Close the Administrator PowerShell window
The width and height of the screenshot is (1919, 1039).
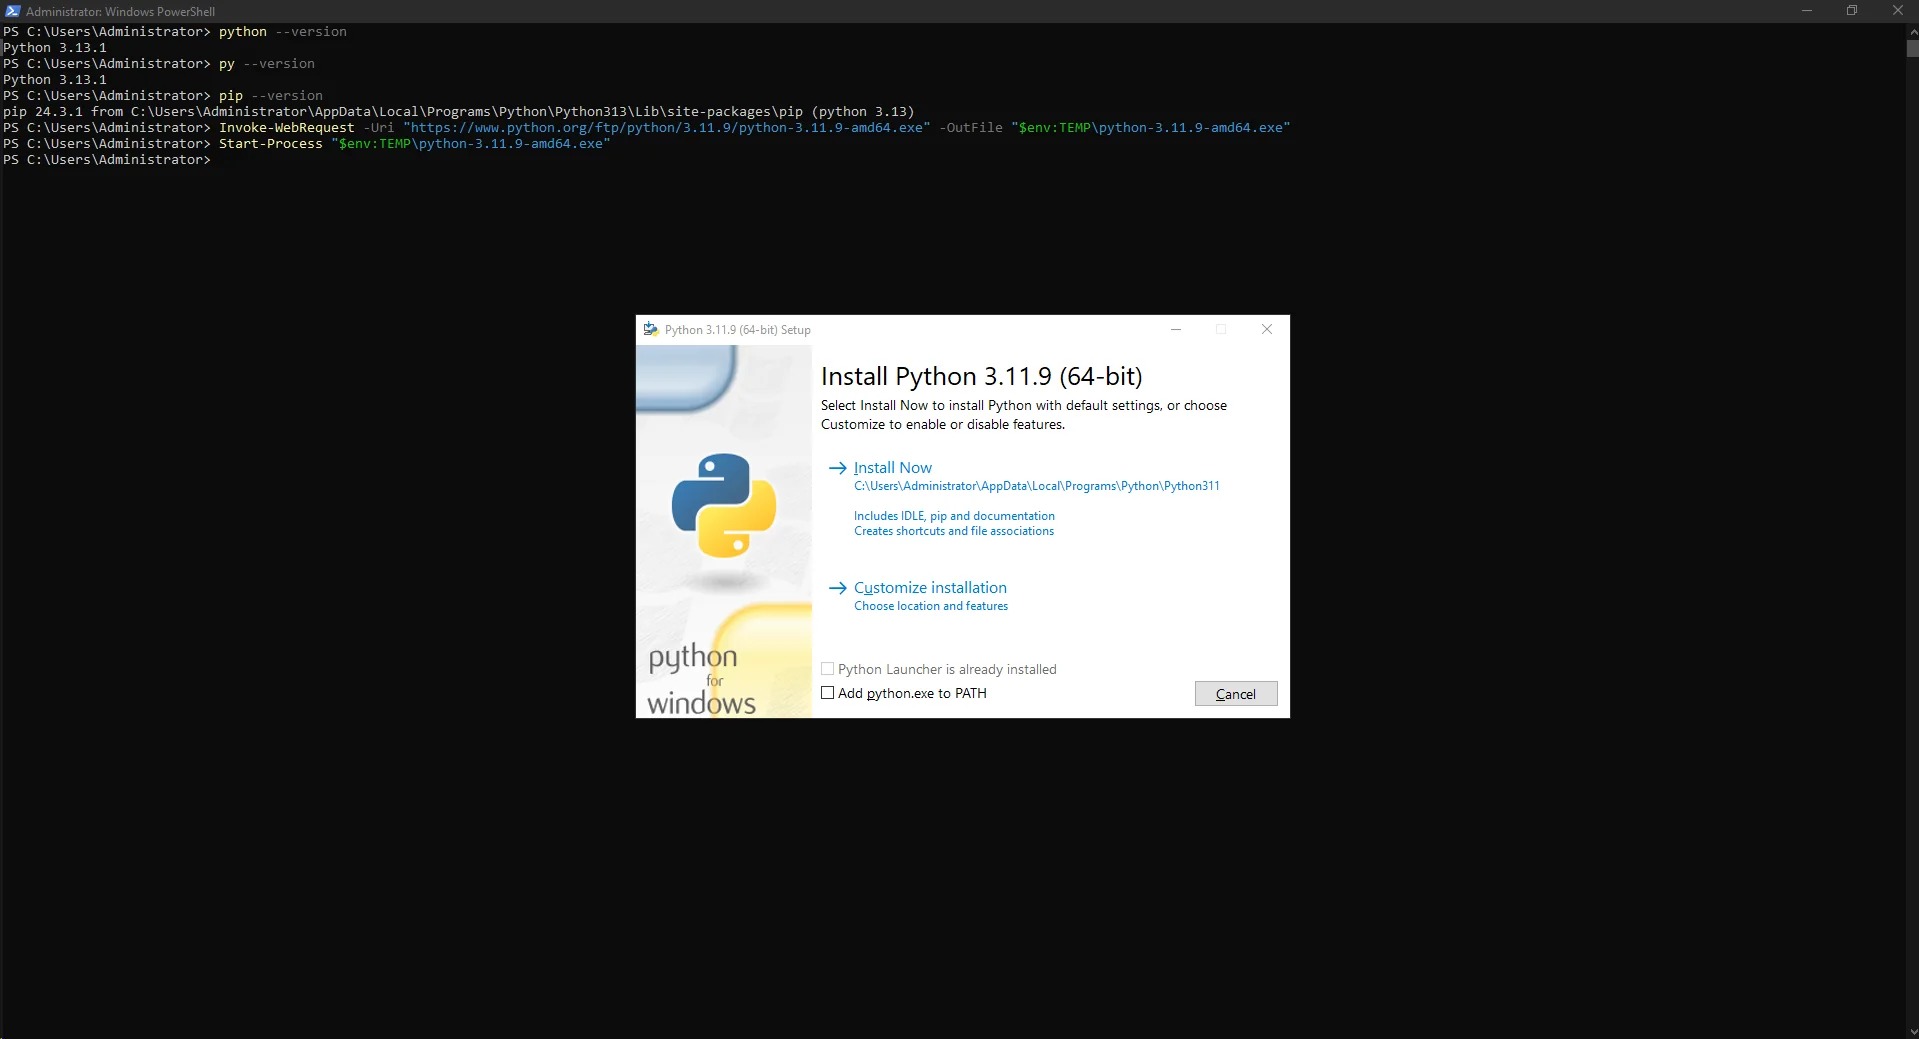(1897, 11)
